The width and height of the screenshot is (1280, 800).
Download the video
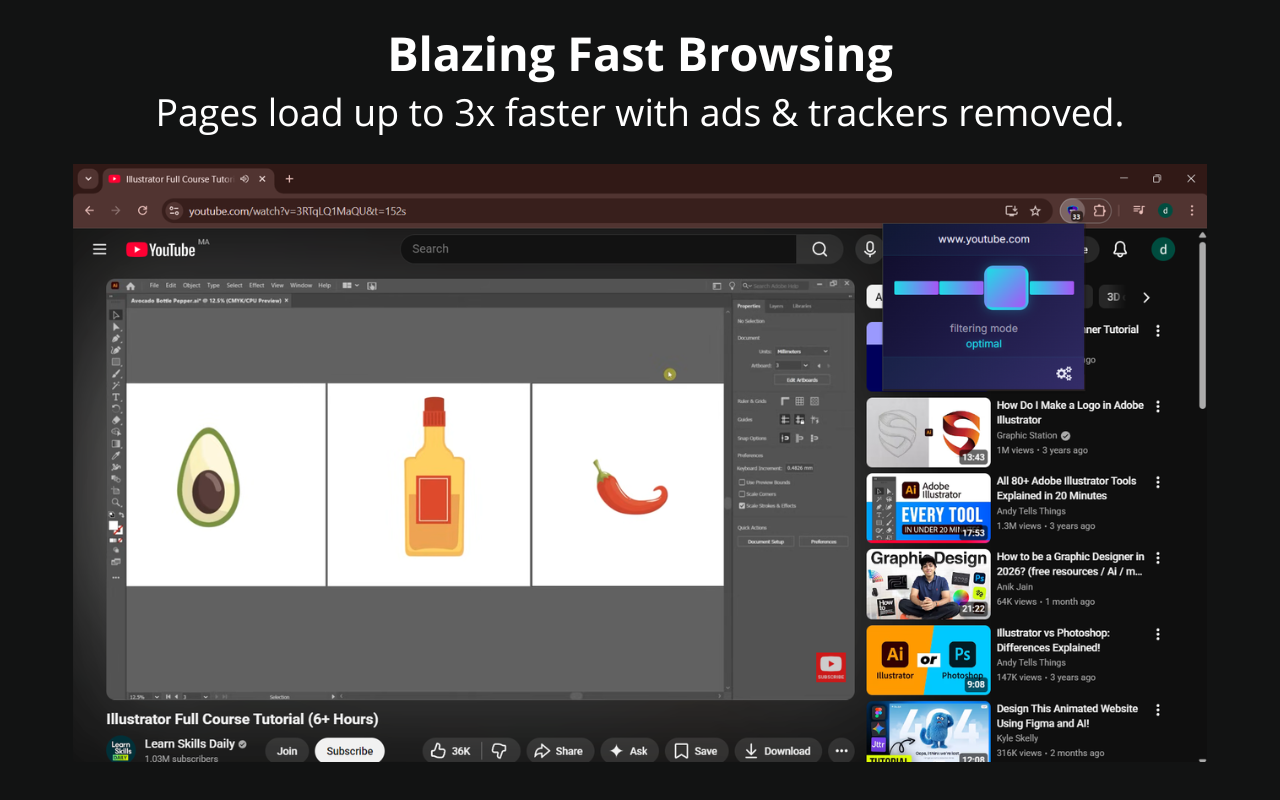[778, 751]
